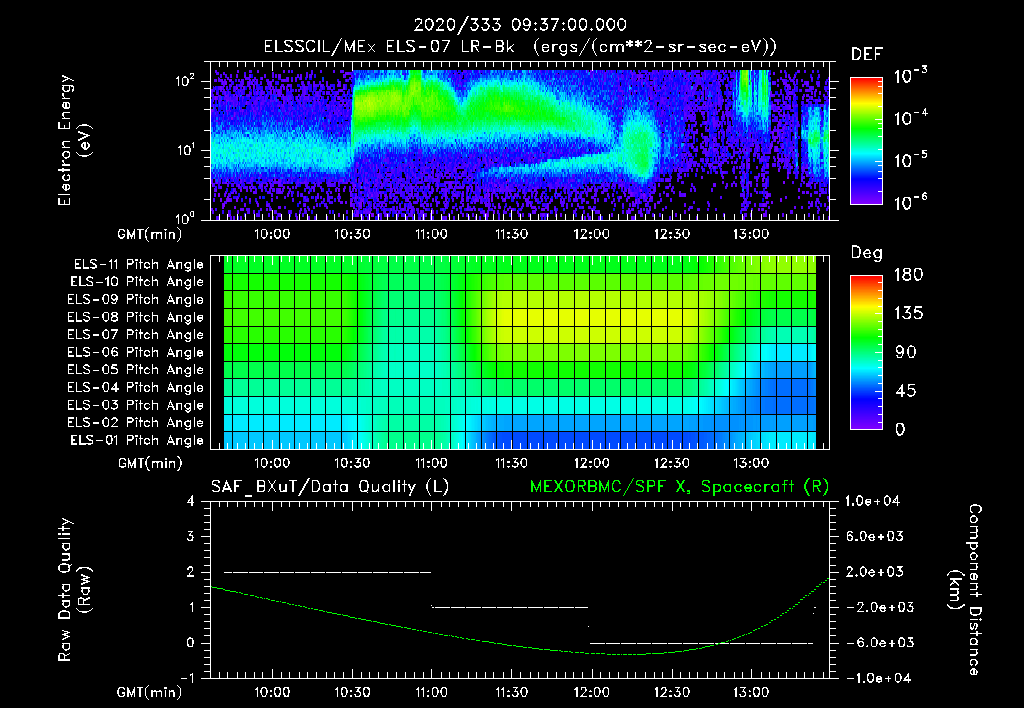Image resolution: width=1024 pixels, height=708 pixels.
Task: Click the 11:30 tick under data quality panel
Action: click(511, 692)
